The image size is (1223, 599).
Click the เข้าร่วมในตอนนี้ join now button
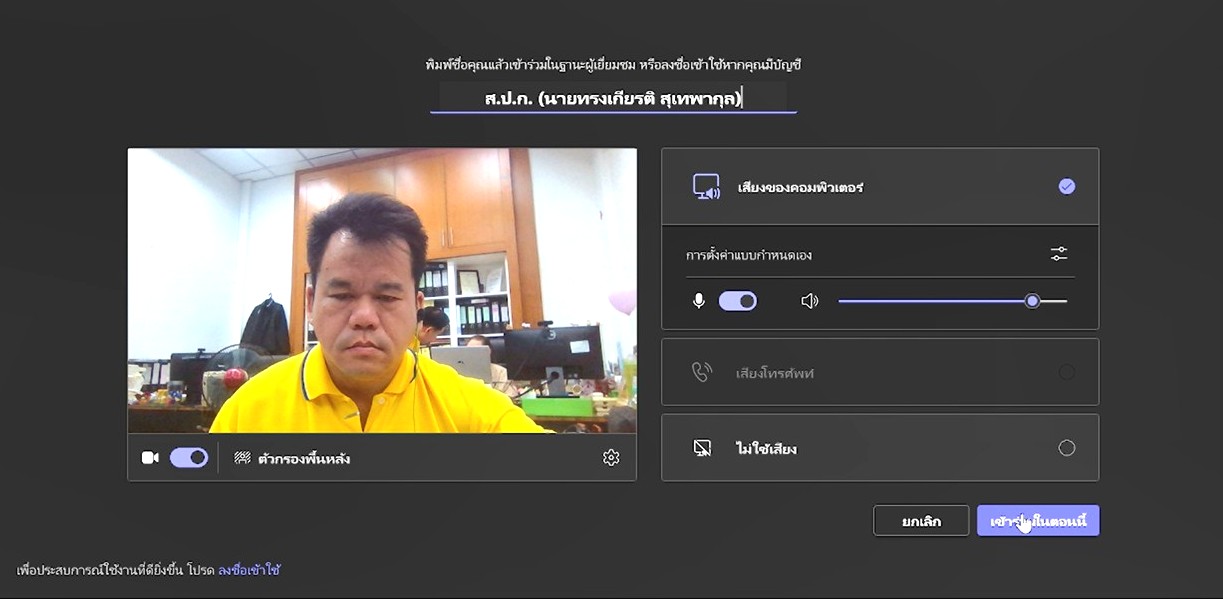[1038, 521]
